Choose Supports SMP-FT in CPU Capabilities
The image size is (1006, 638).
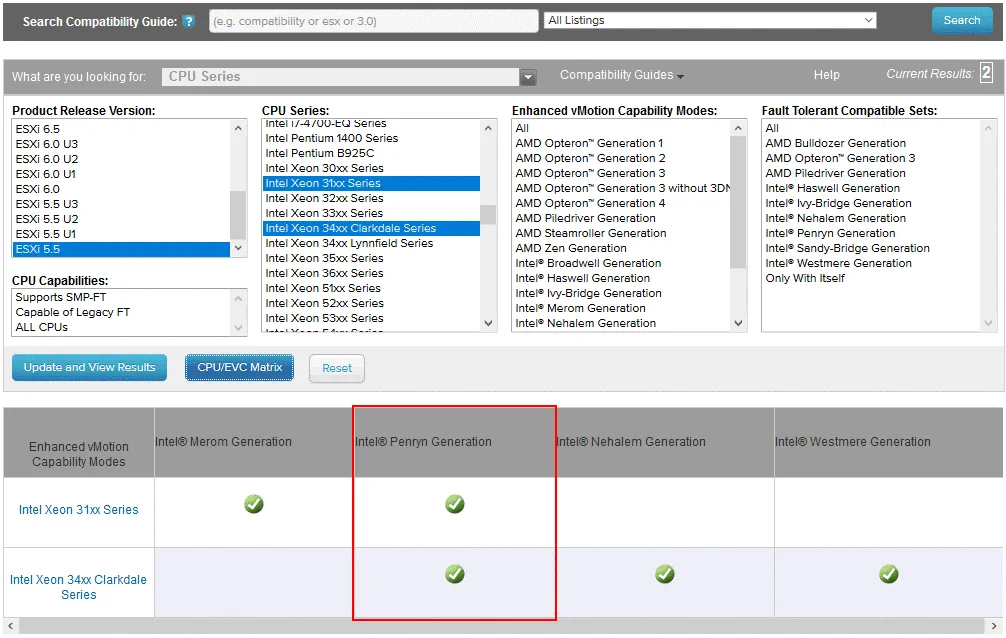click(x=61, y=297)
